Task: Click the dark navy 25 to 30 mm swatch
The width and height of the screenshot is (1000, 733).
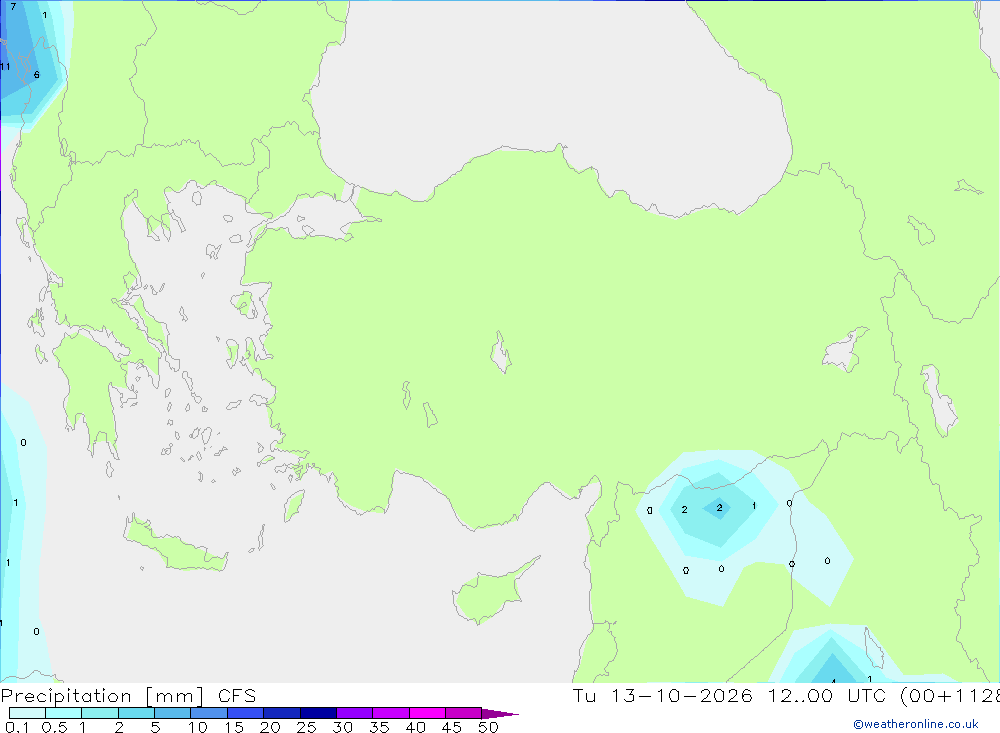Action: point(318,713)
